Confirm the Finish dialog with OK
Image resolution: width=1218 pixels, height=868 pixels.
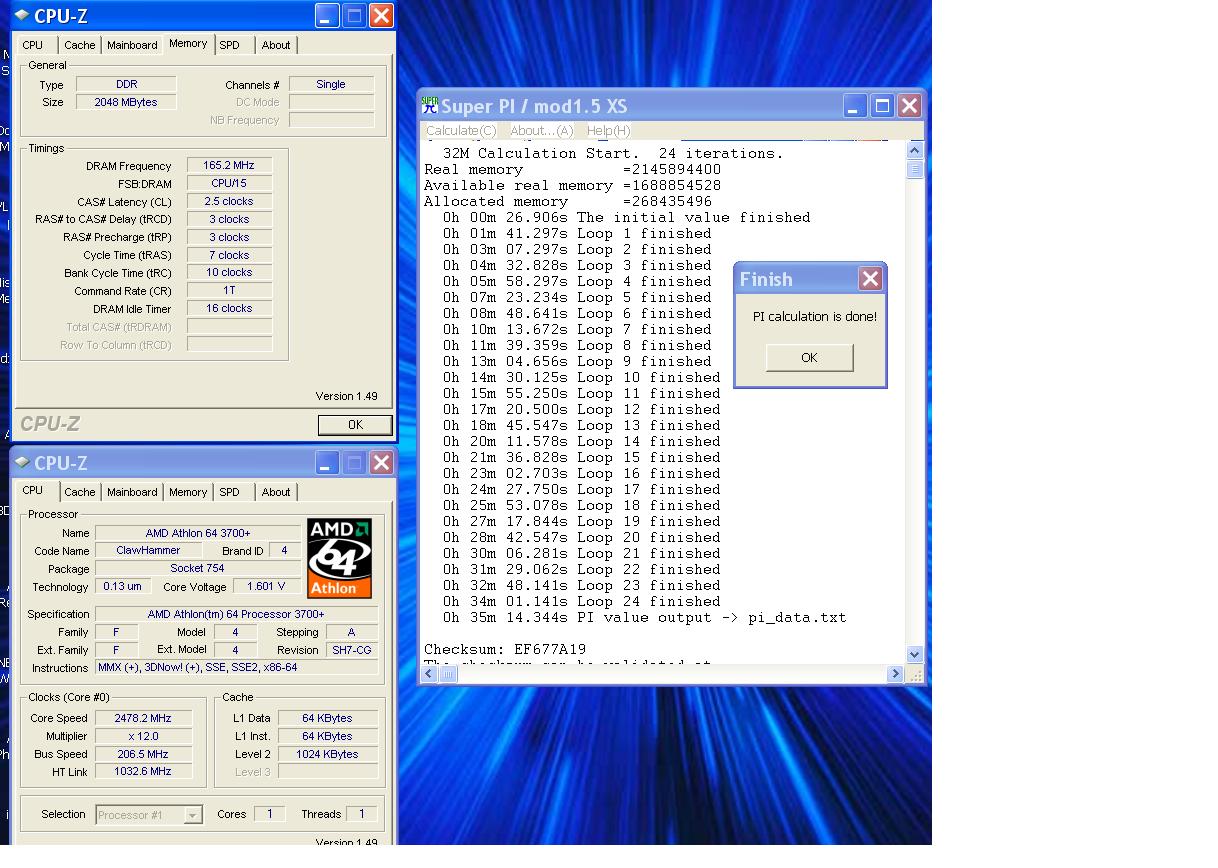tap(809, 358)
